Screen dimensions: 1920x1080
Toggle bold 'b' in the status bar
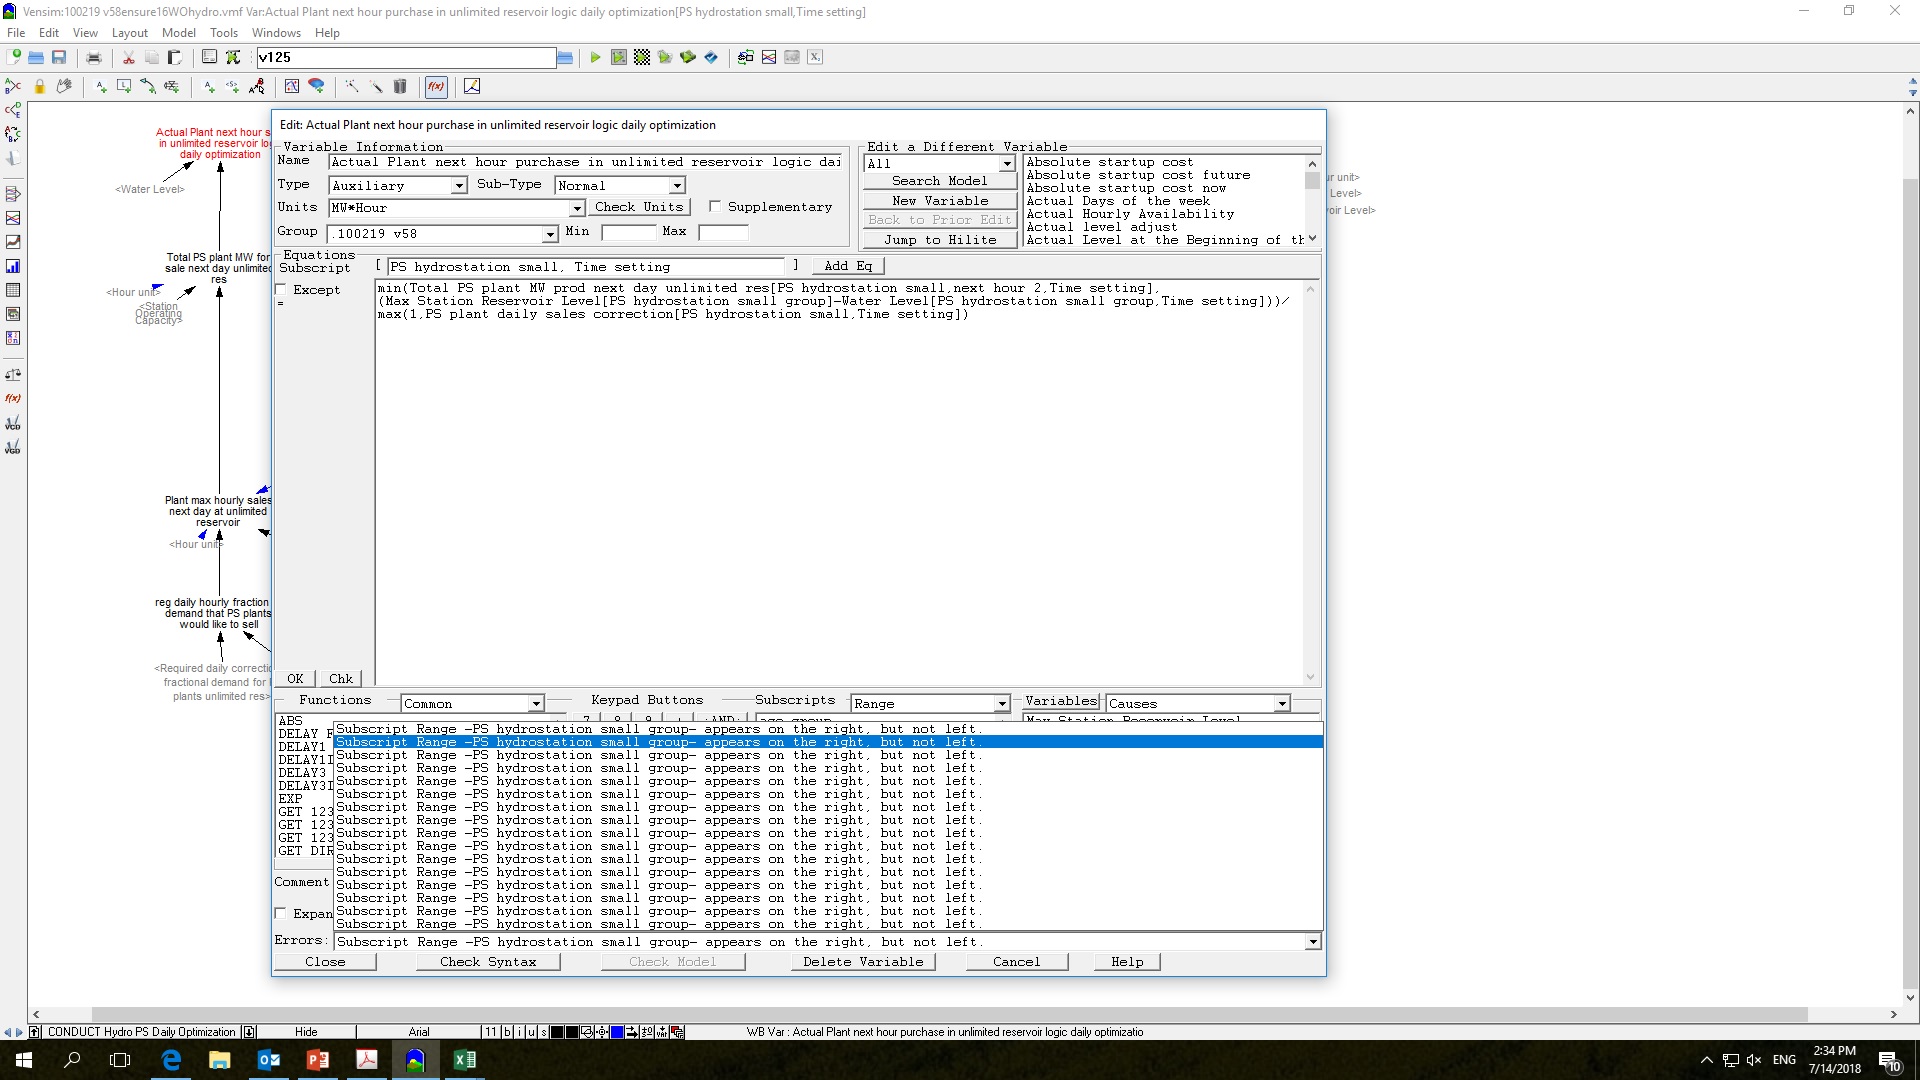507,1032
